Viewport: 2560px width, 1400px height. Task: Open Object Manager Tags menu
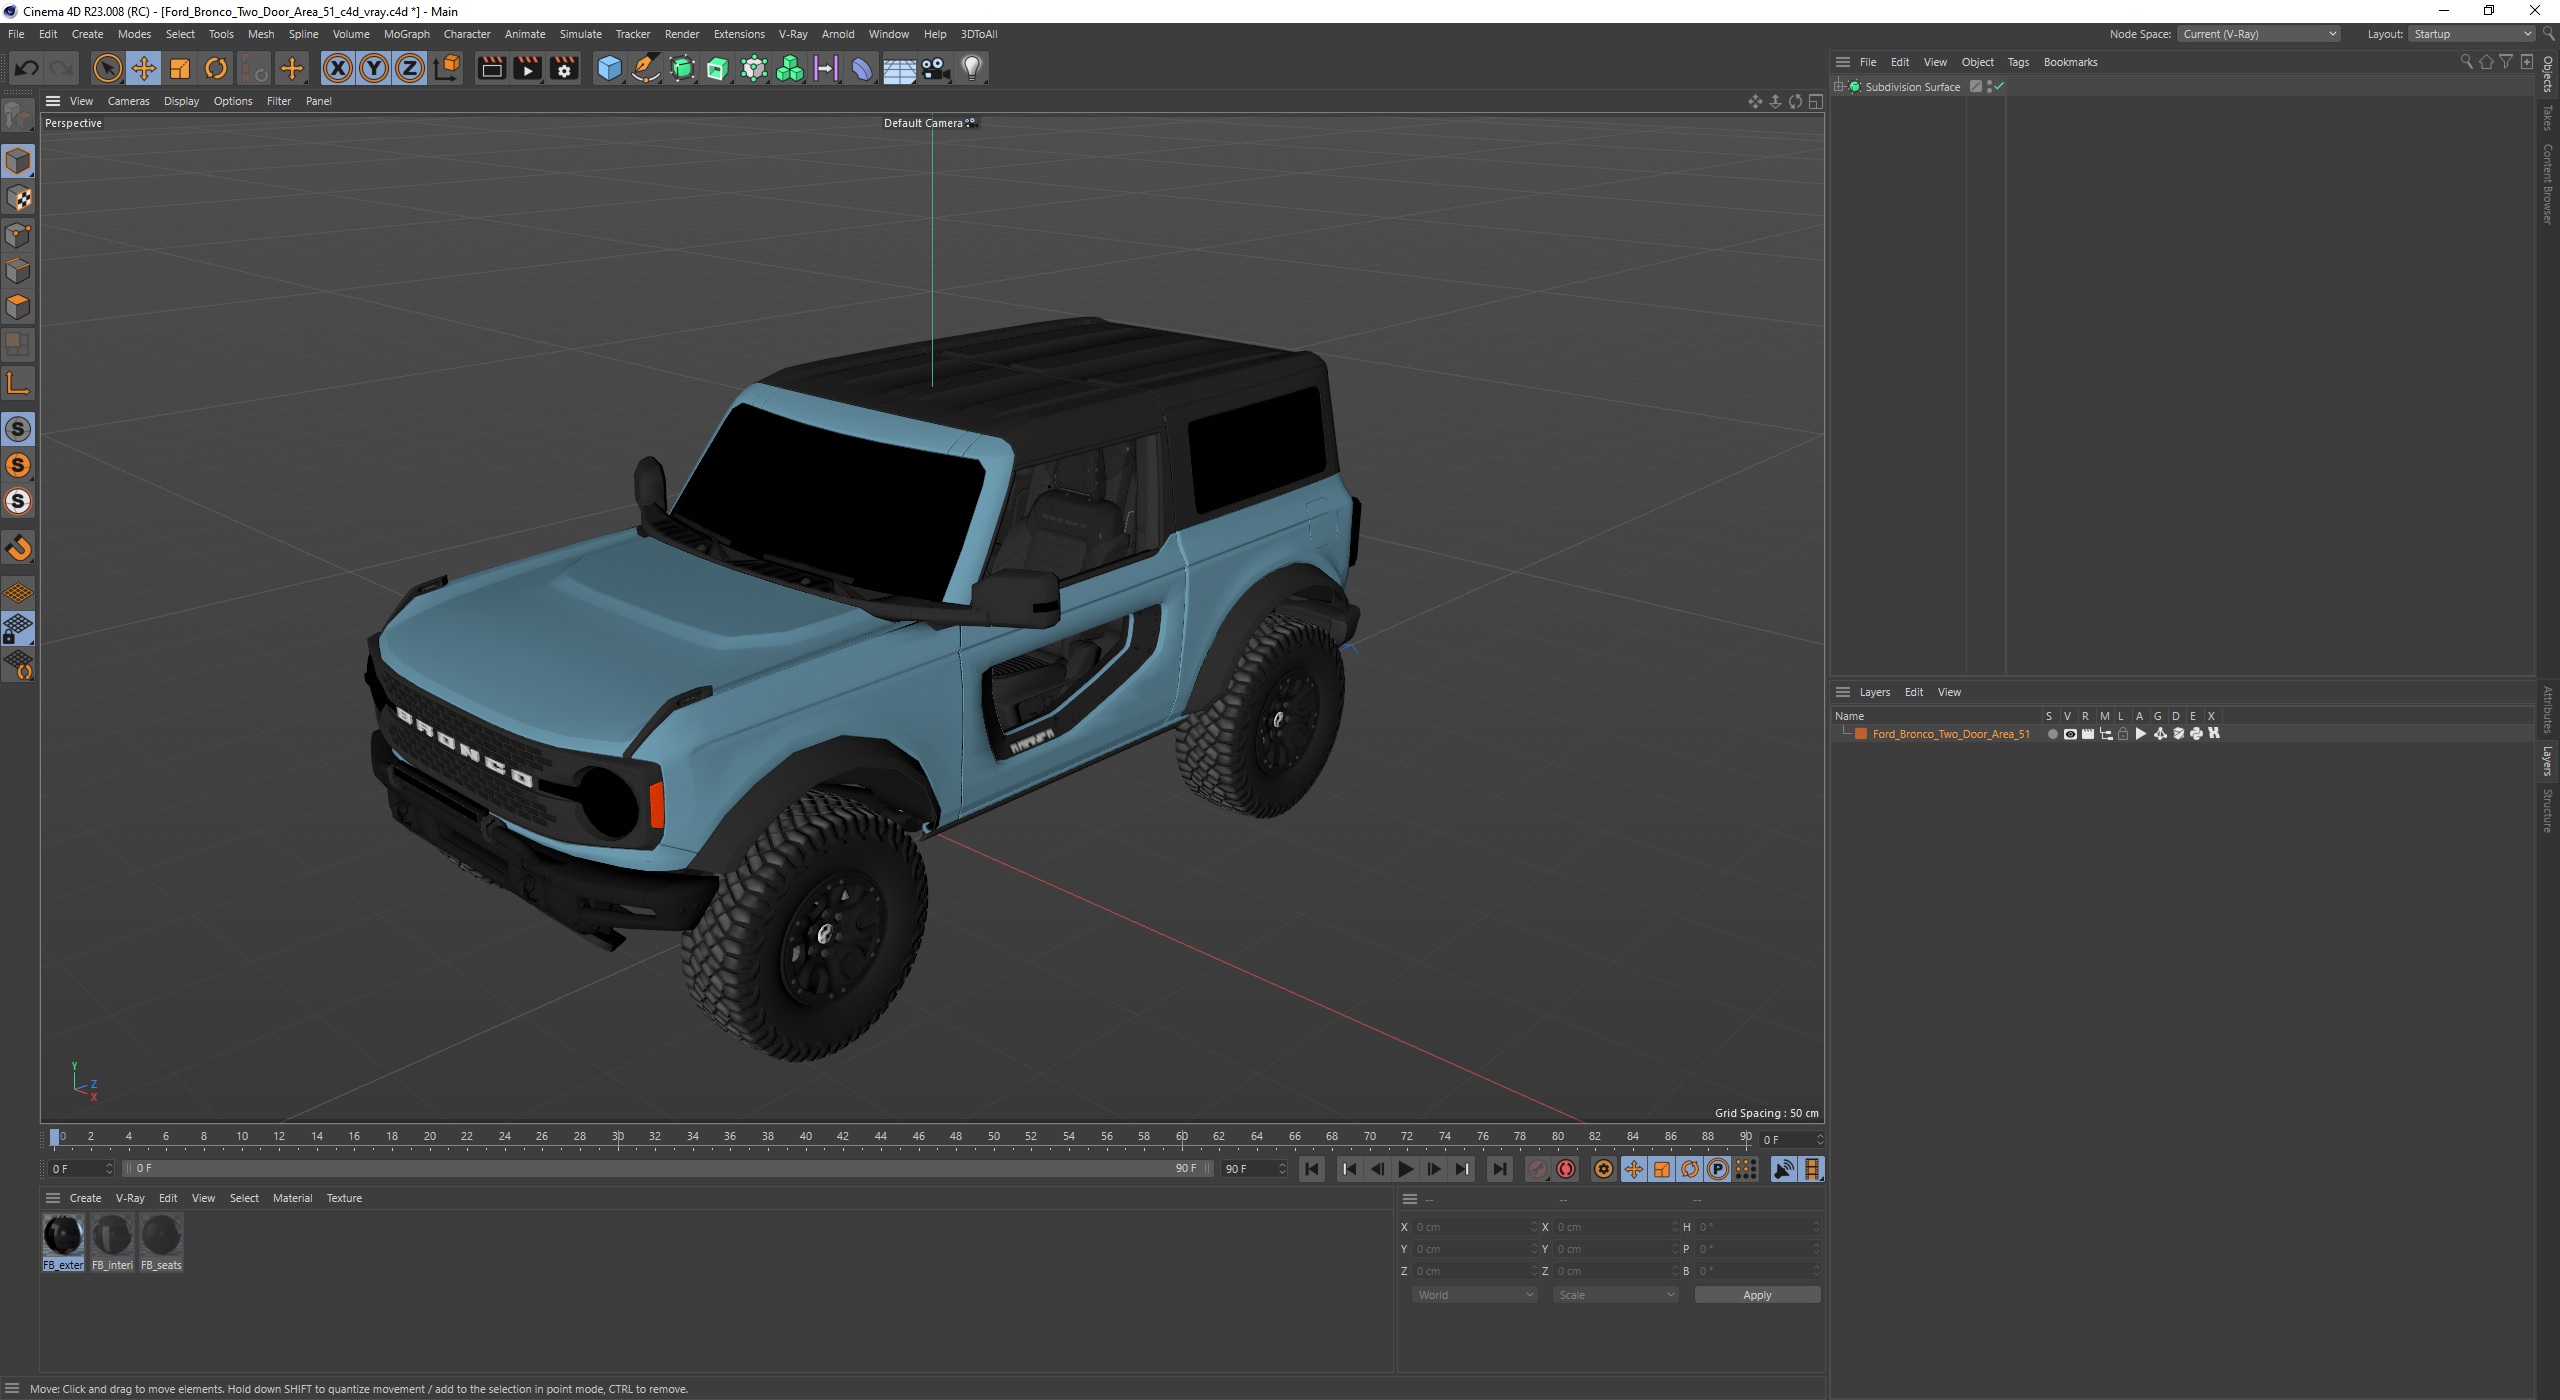(2018, 62)
